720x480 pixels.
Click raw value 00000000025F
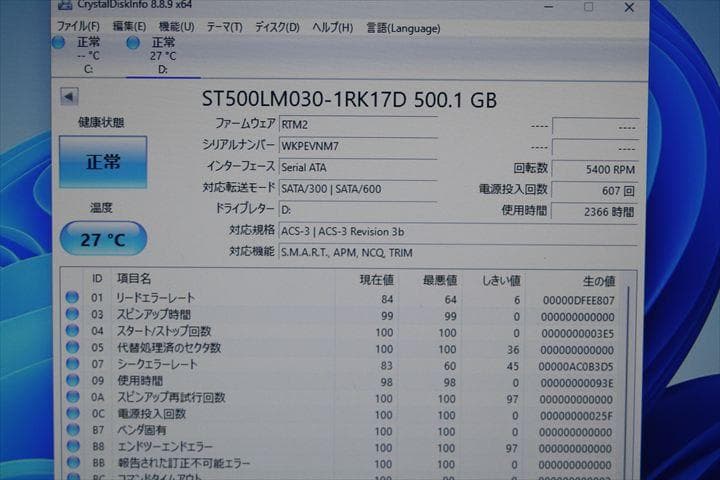pos(576,416)
